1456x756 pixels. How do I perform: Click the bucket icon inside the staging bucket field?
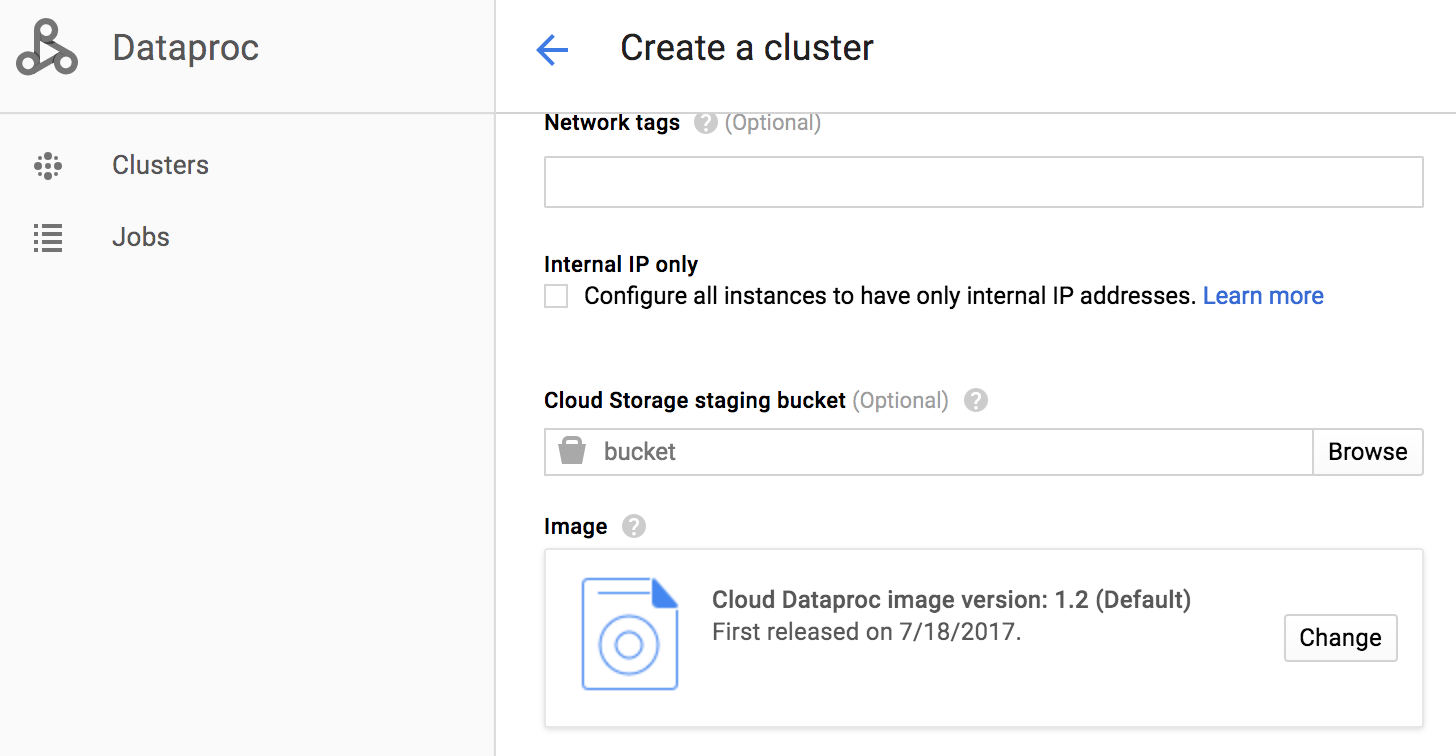tap(571, 451)
